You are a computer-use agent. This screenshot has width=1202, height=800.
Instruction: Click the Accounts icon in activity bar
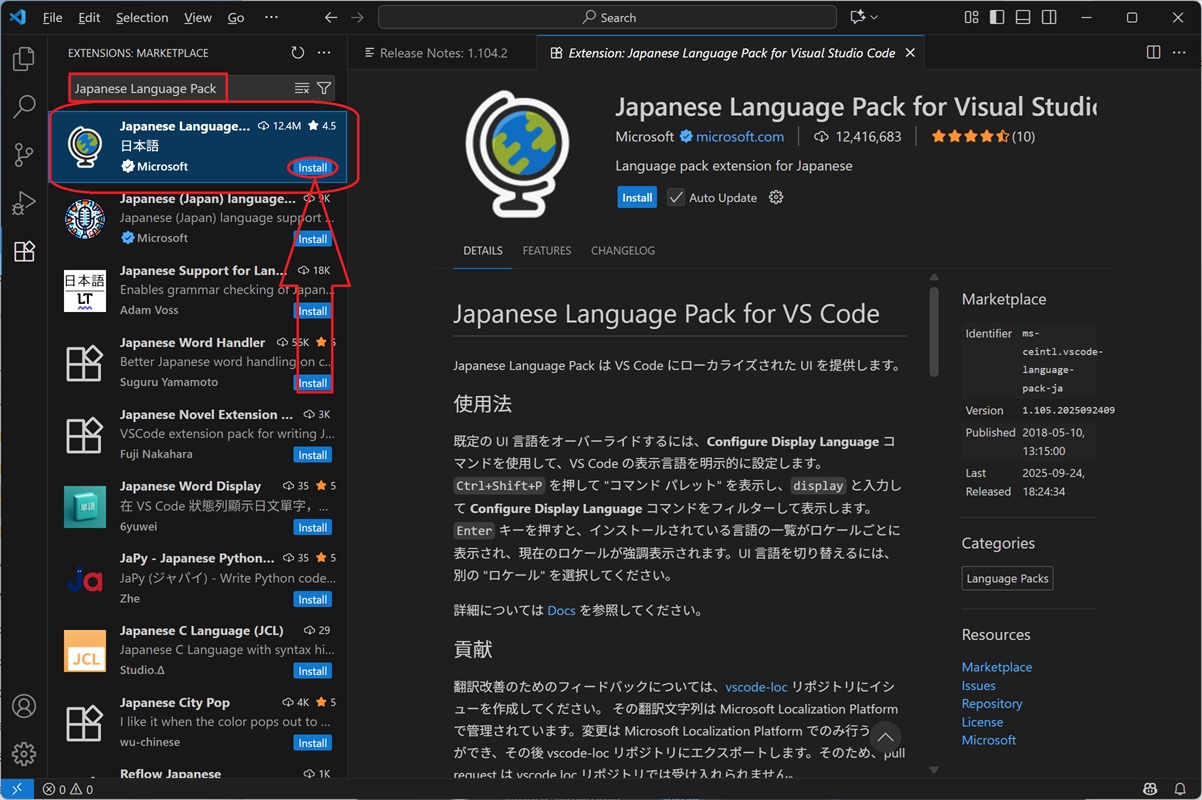pyautogui.click(x=24, y=706)
